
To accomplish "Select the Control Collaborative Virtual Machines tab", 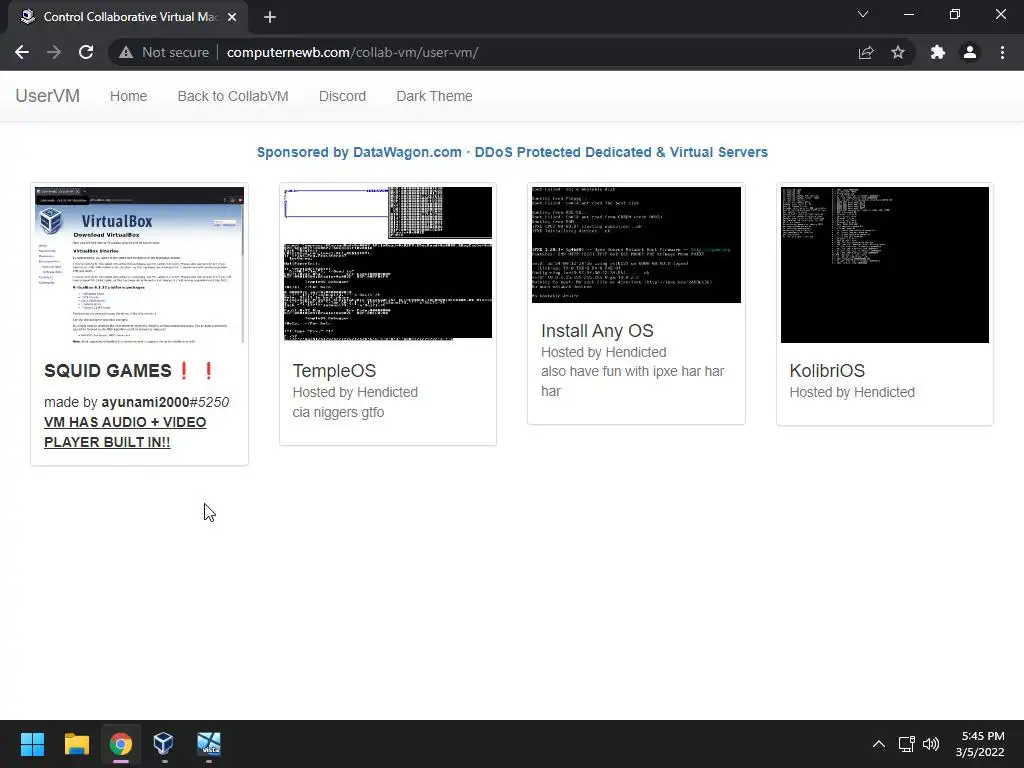I will tap(129, 17).
